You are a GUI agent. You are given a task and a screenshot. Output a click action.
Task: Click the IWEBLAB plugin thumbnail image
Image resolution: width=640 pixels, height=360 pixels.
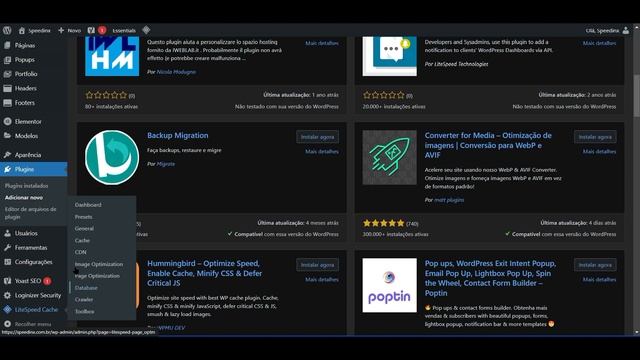click(x=112, y=56)
